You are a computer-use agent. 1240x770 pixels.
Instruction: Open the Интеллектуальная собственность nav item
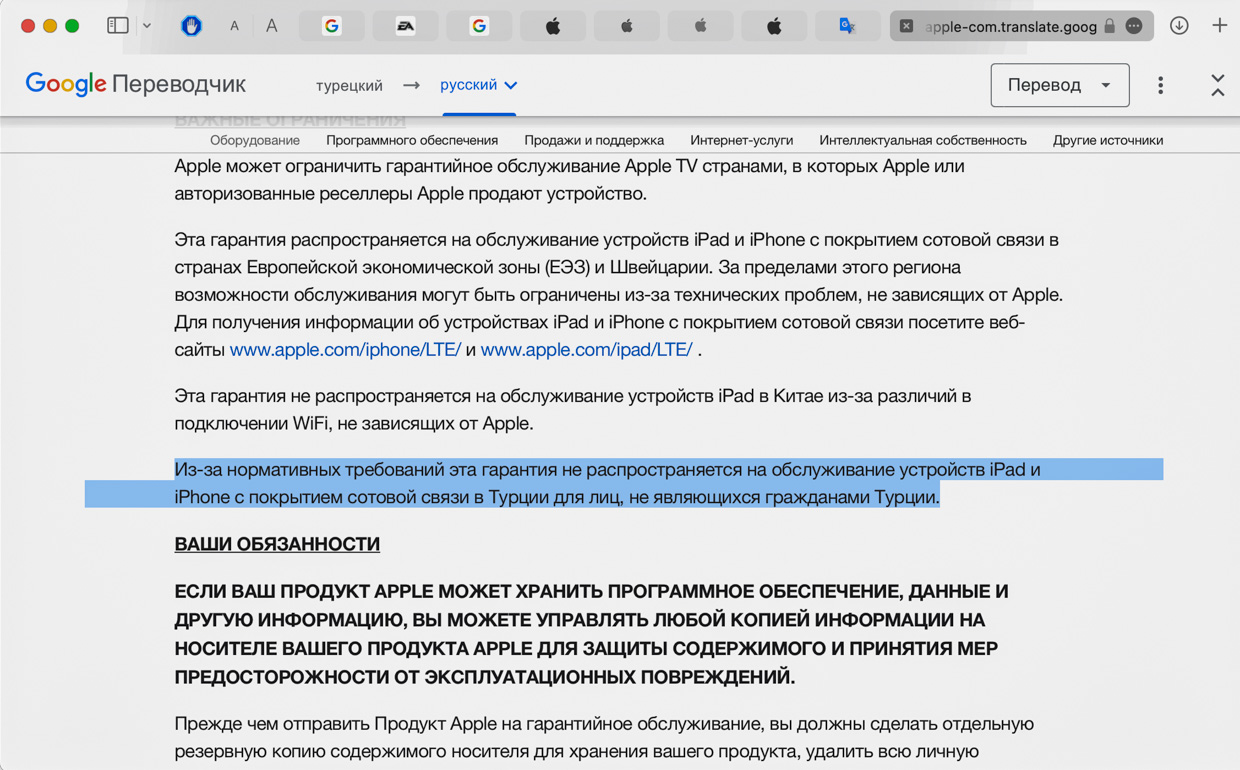[x=923, y=140]
